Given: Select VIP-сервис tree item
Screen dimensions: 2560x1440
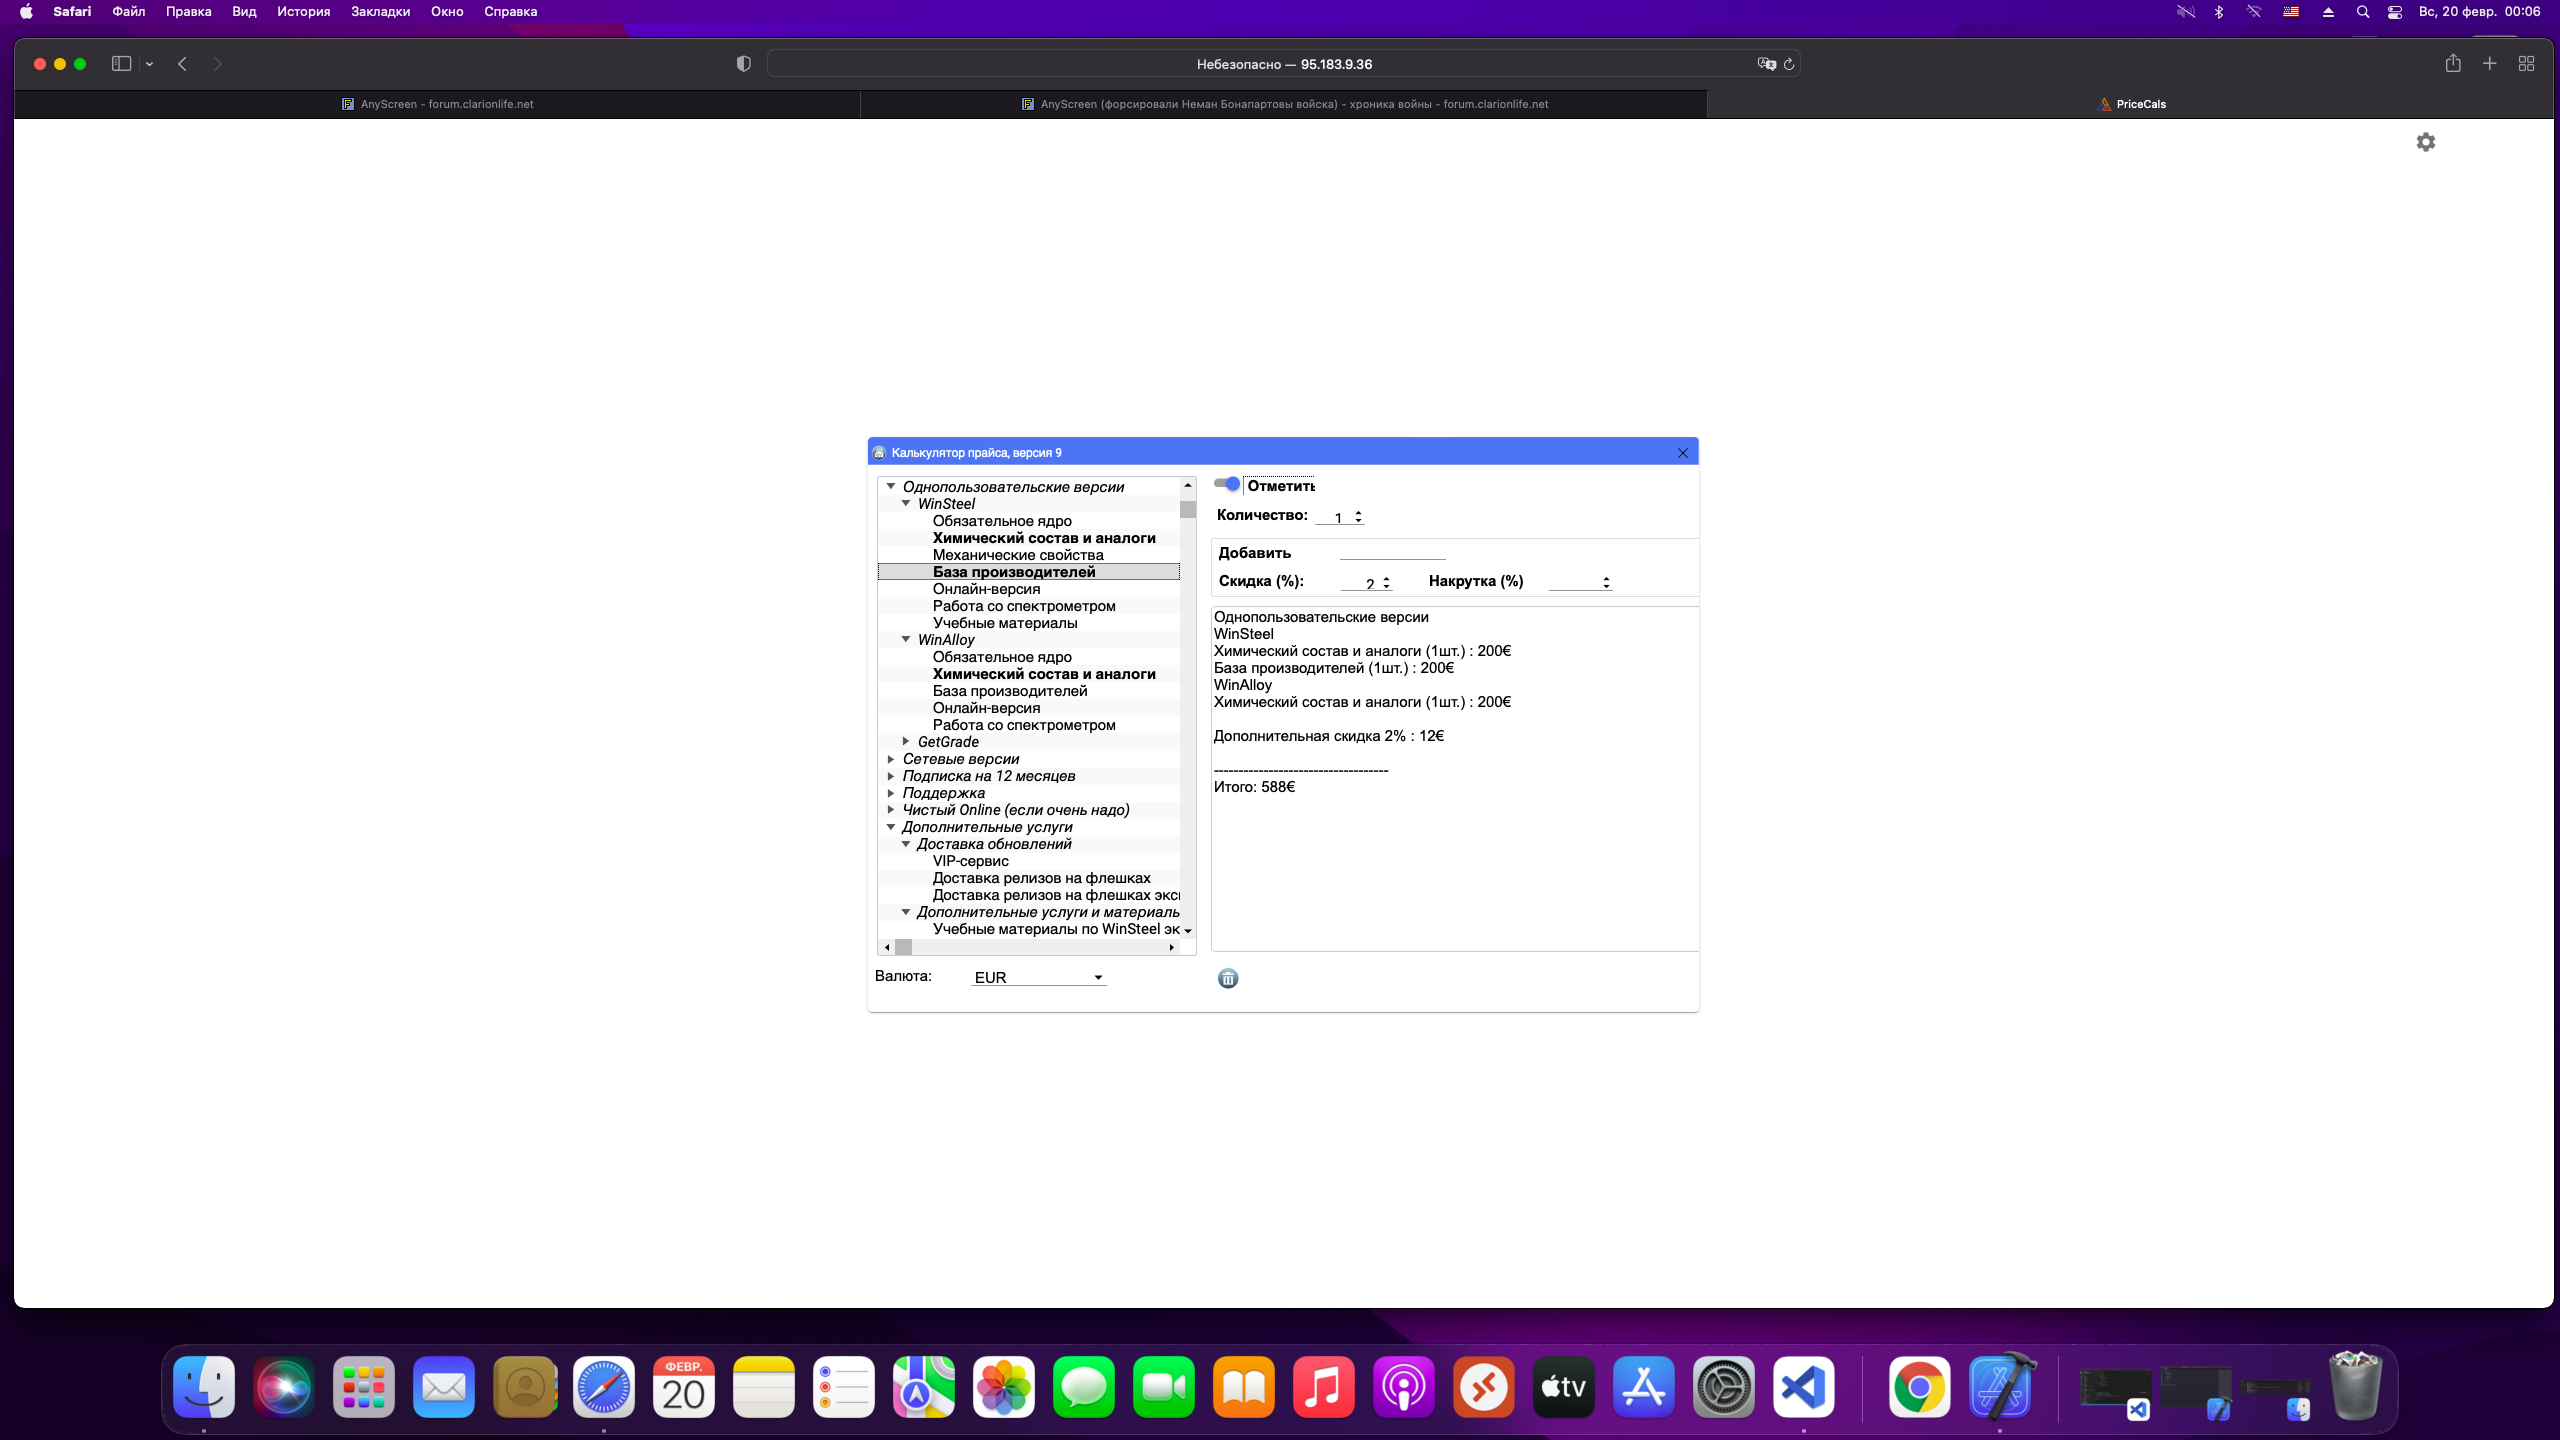Looking at the screenshot, I should pos(970,861).
